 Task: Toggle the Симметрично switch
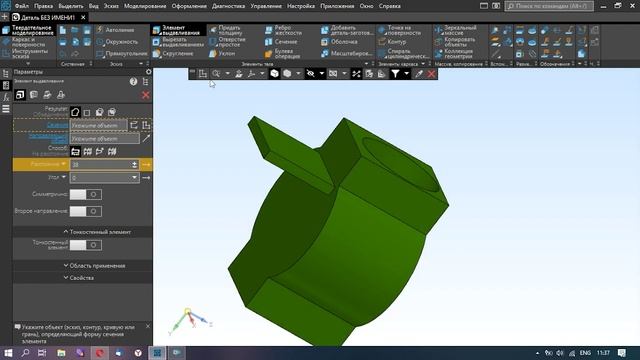85,194
